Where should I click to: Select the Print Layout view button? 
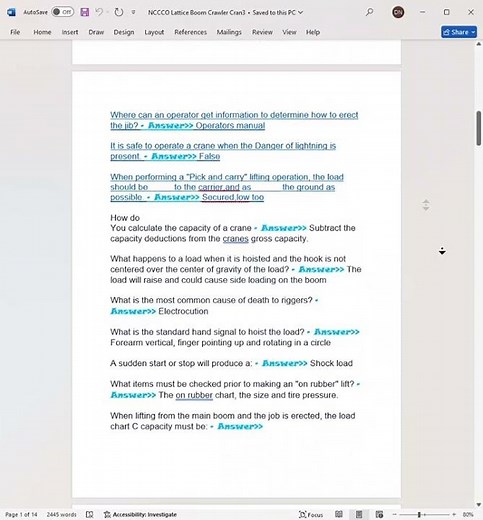point(359,514)
